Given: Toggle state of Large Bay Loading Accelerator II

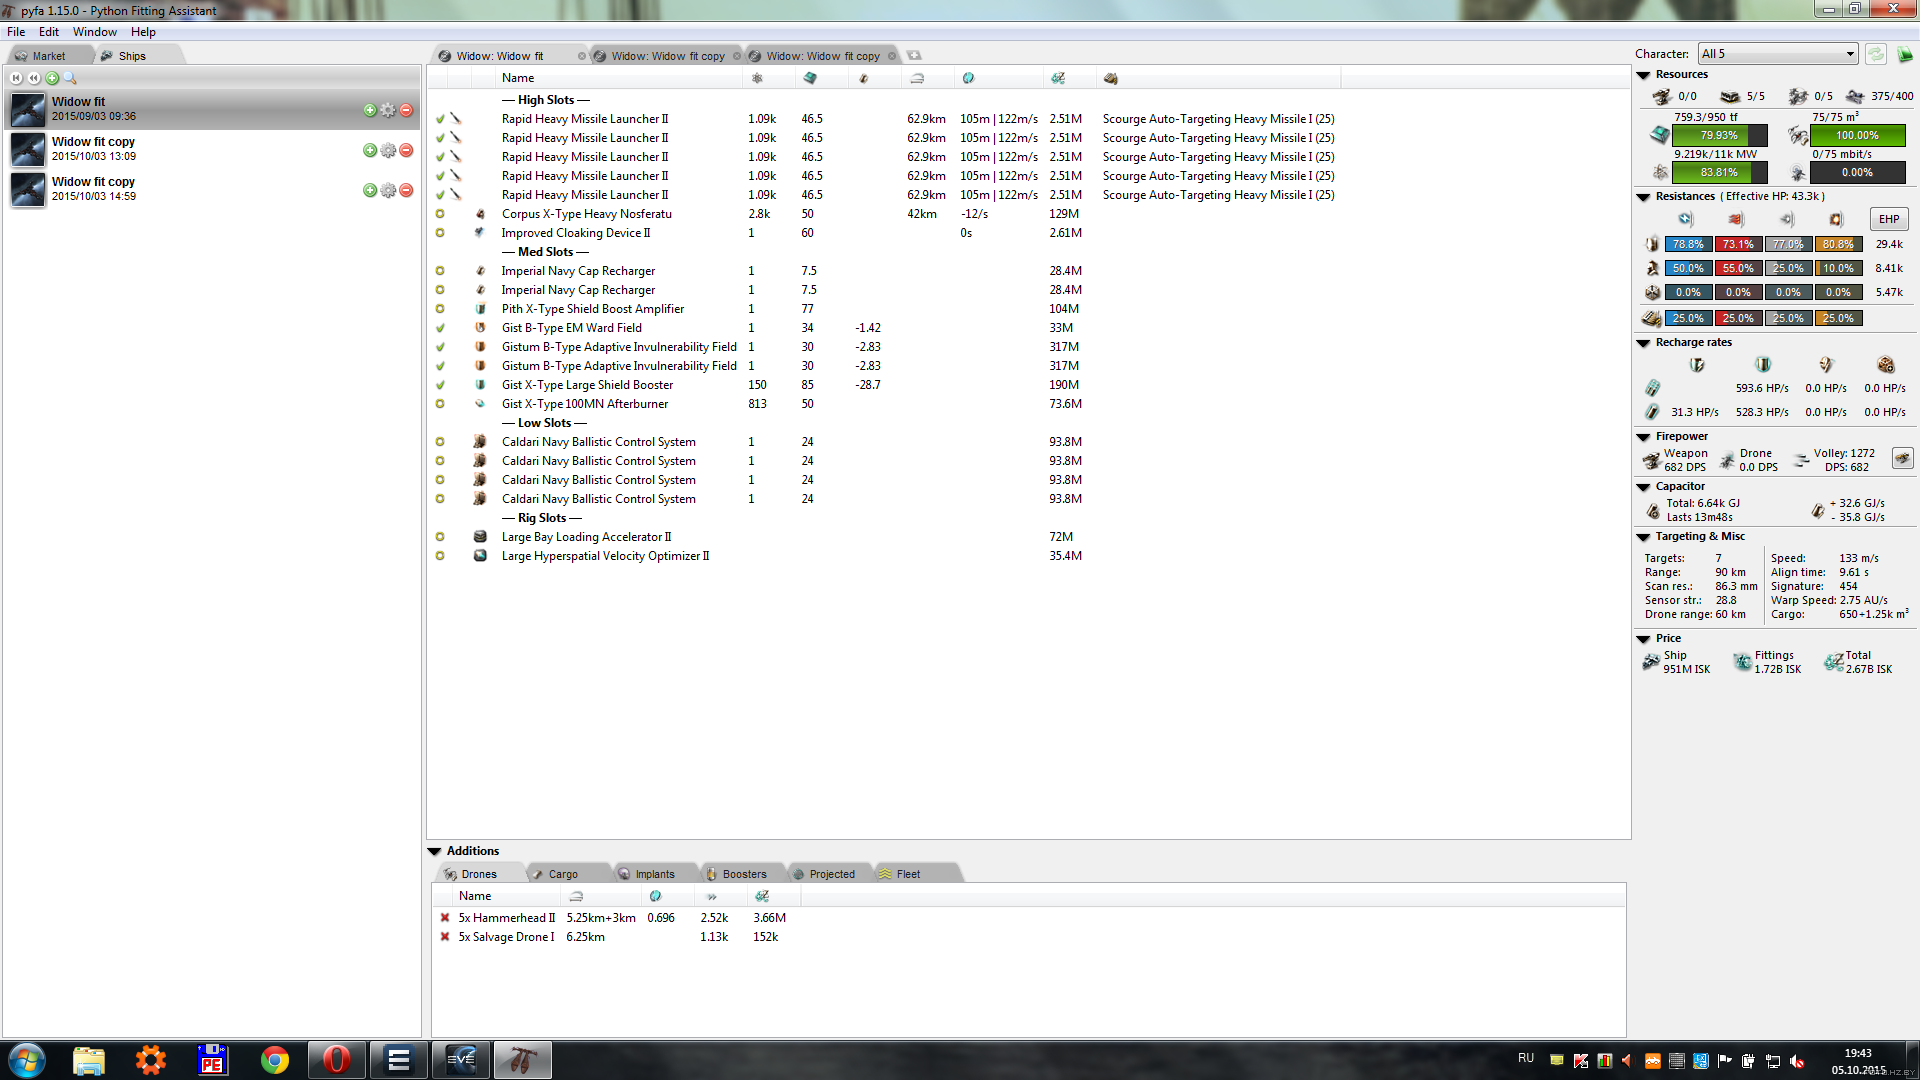Looking at the screenshot, I should click(439, 537).
